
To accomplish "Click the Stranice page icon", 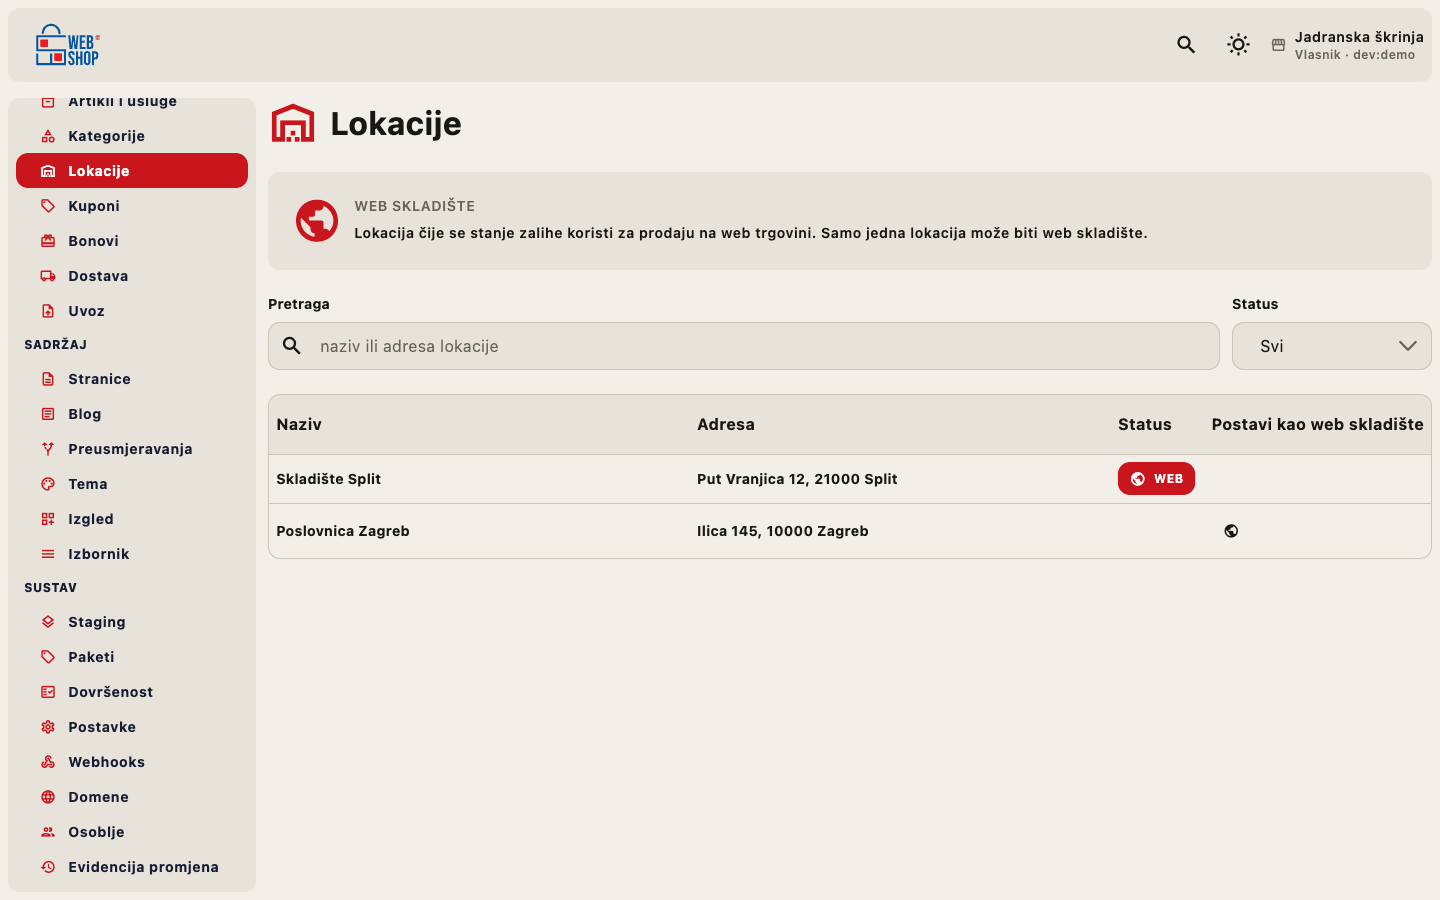I will 48,379.
